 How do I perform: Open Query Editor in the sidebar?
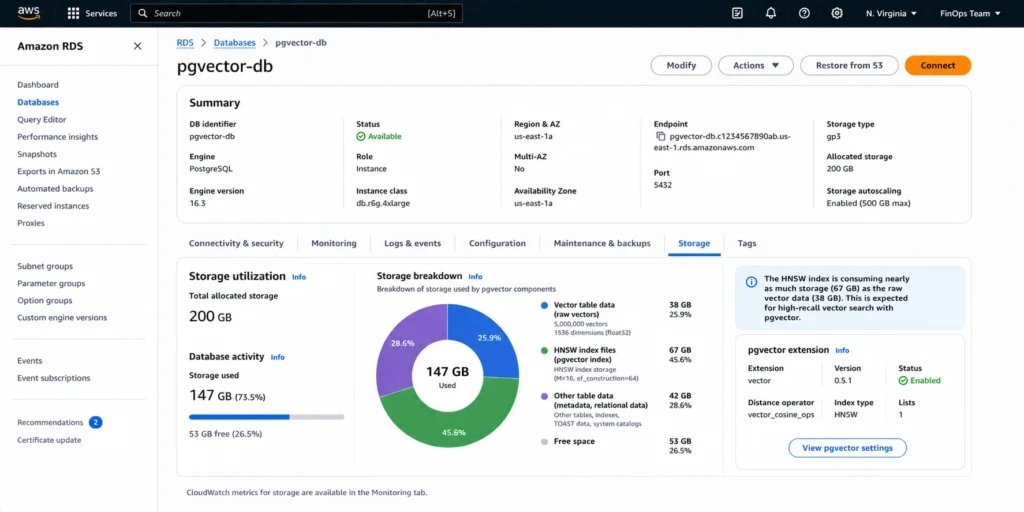pyautogui.click(x=42, y=120)
